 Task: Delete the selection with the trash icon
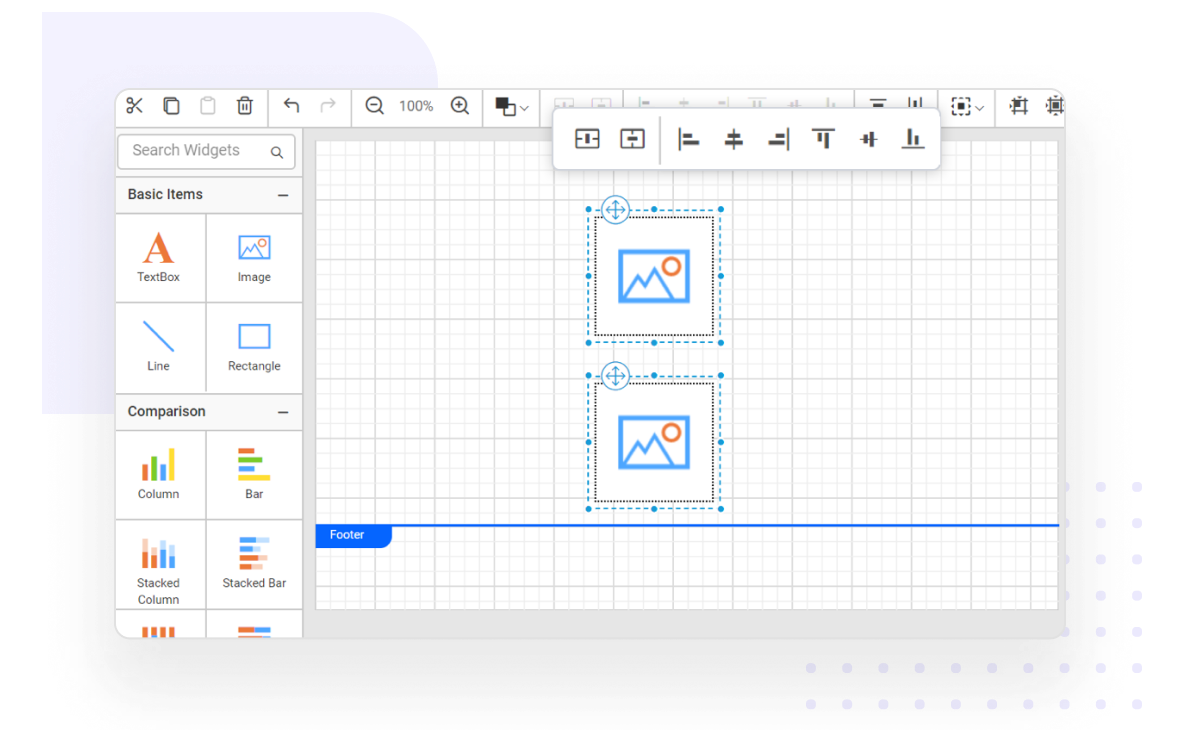[x=245, y=106]
